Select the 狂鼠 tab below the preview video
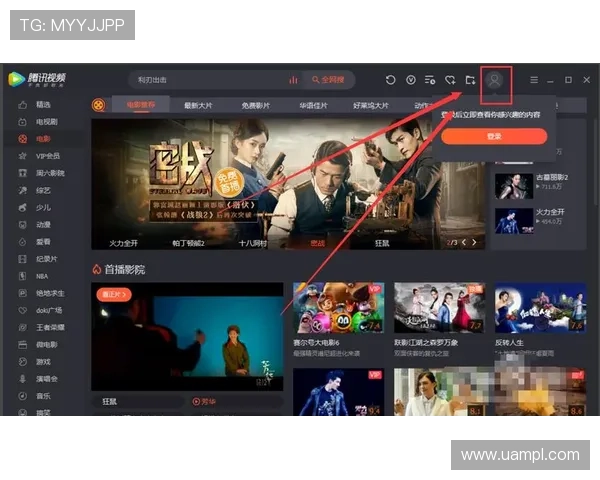The height and width of the screenshot is (480, 600). [x=109, y=402]
